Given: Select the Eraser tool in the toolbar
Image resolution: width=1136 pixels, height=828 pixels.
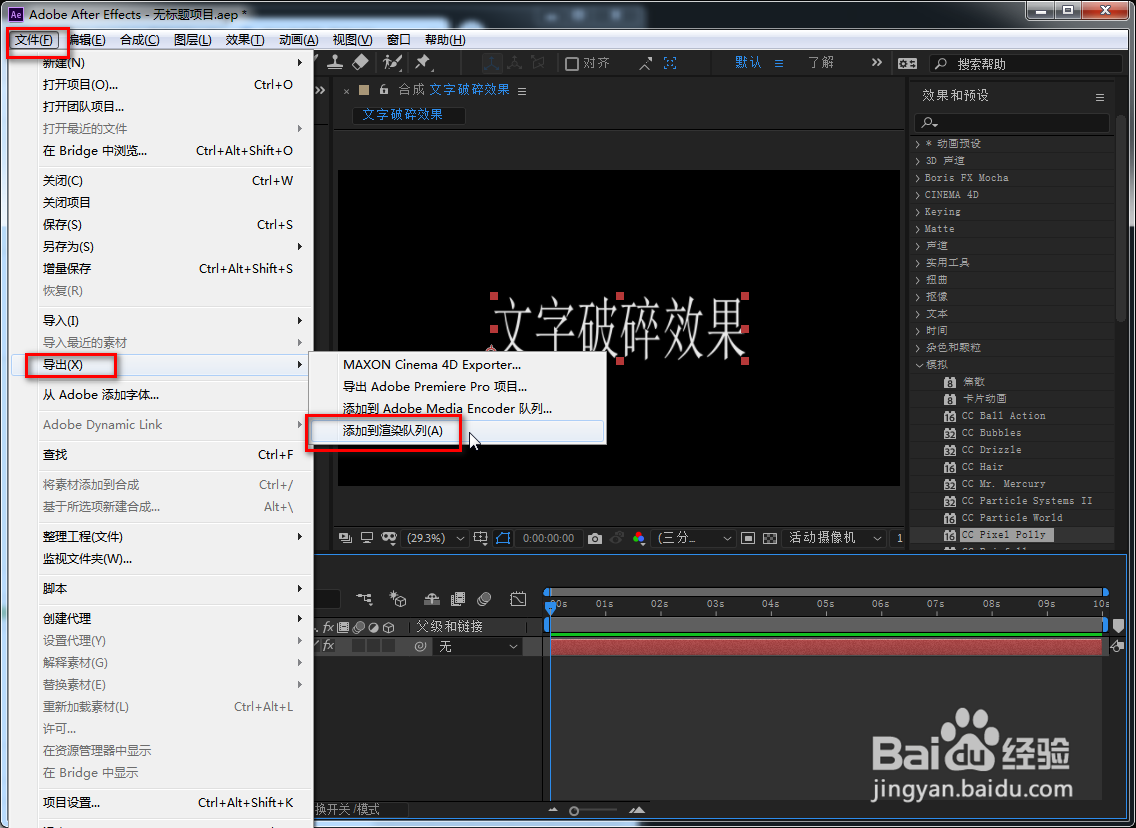Looking at the screenshot, I should pyautogui.click(x=359, y=62).
